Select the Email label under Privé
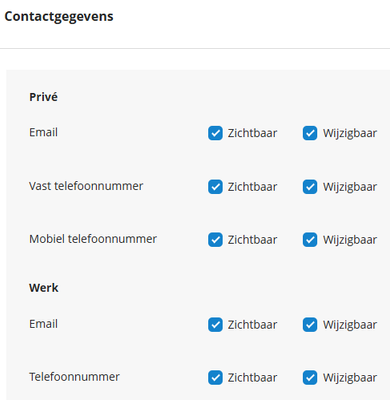 point(43,132)
